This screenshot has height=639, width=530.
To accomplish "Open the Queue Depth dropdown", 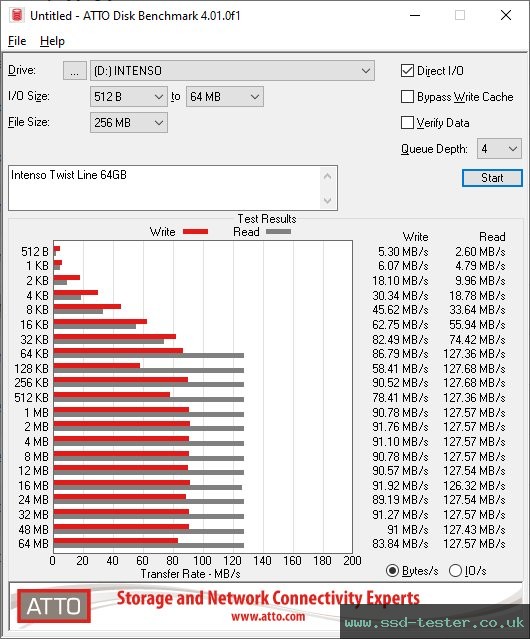I will (x=499, y=149).
